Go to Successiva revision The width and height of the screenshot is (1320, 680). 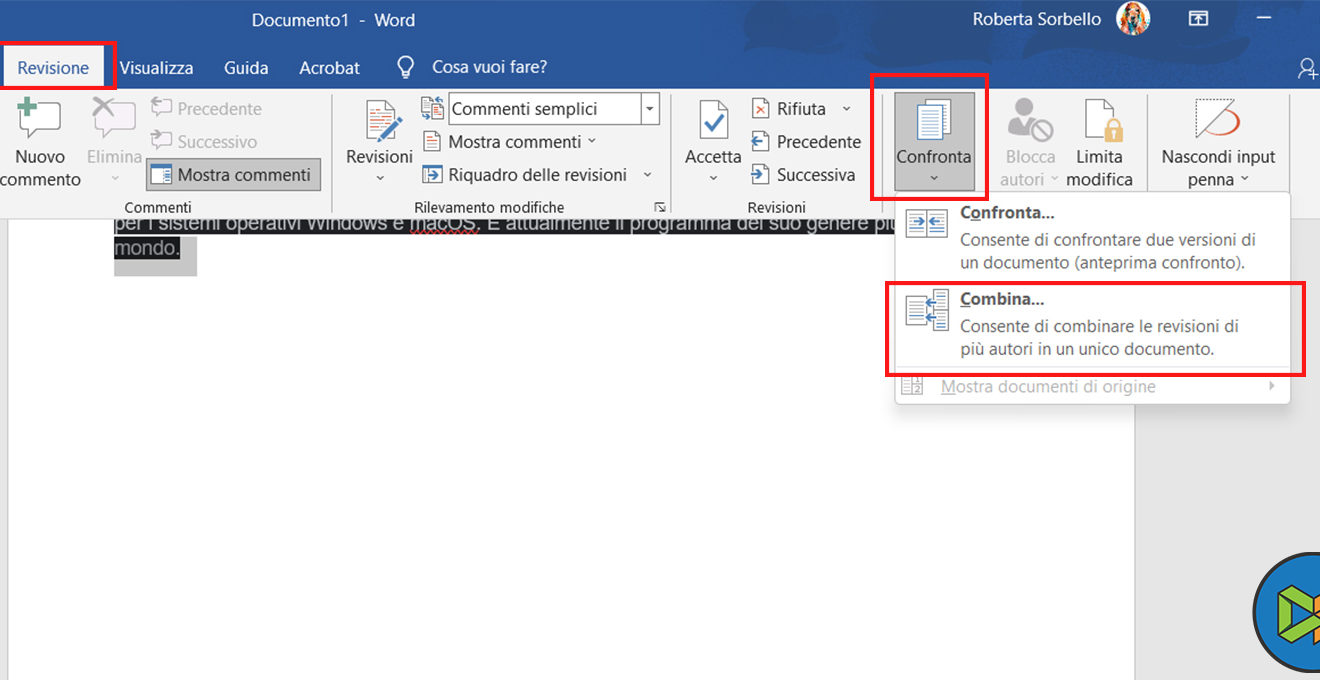pyautogui.click(x=803, y=175)
